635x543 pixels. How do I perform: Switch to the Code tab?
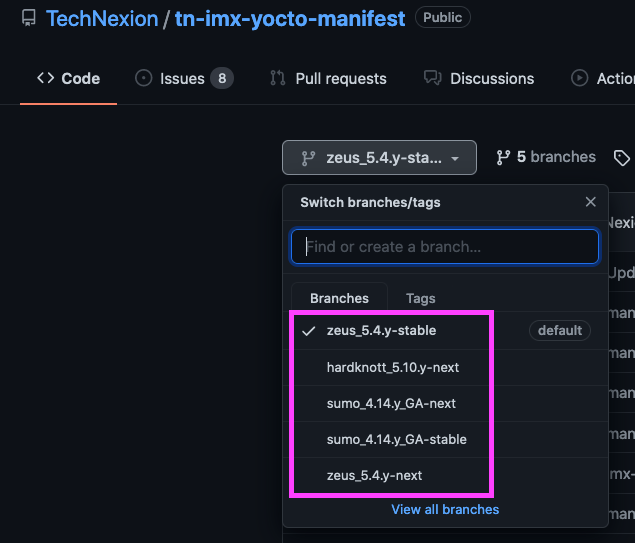(x=68, y=79)
